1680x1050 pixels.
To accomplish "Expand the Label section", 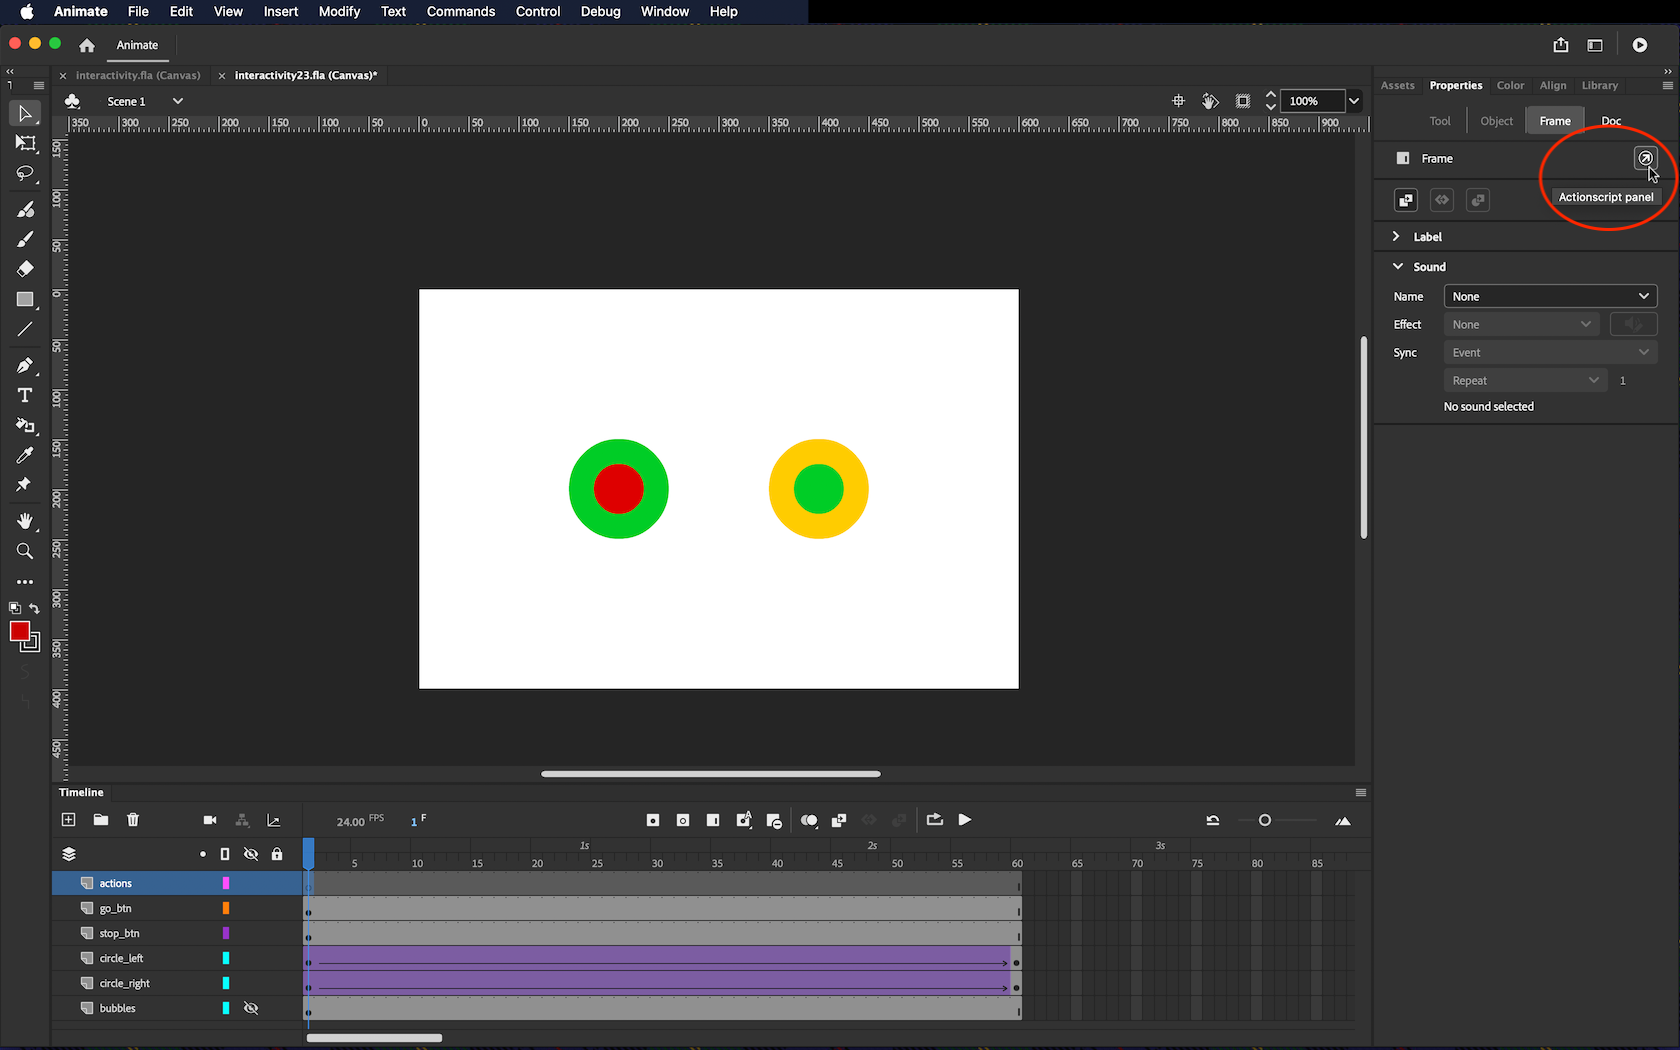I will point(1397,237).
